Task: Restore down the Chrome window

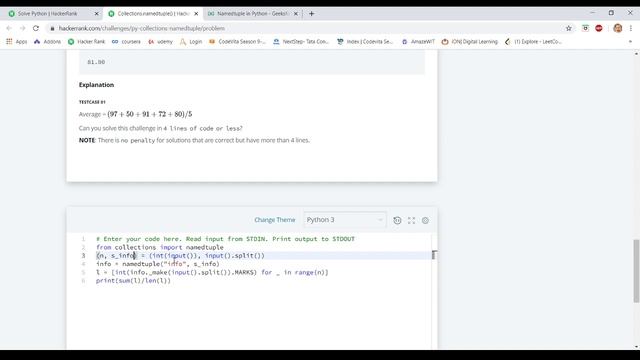Action: pyautogui.click(x=611, y=13)
